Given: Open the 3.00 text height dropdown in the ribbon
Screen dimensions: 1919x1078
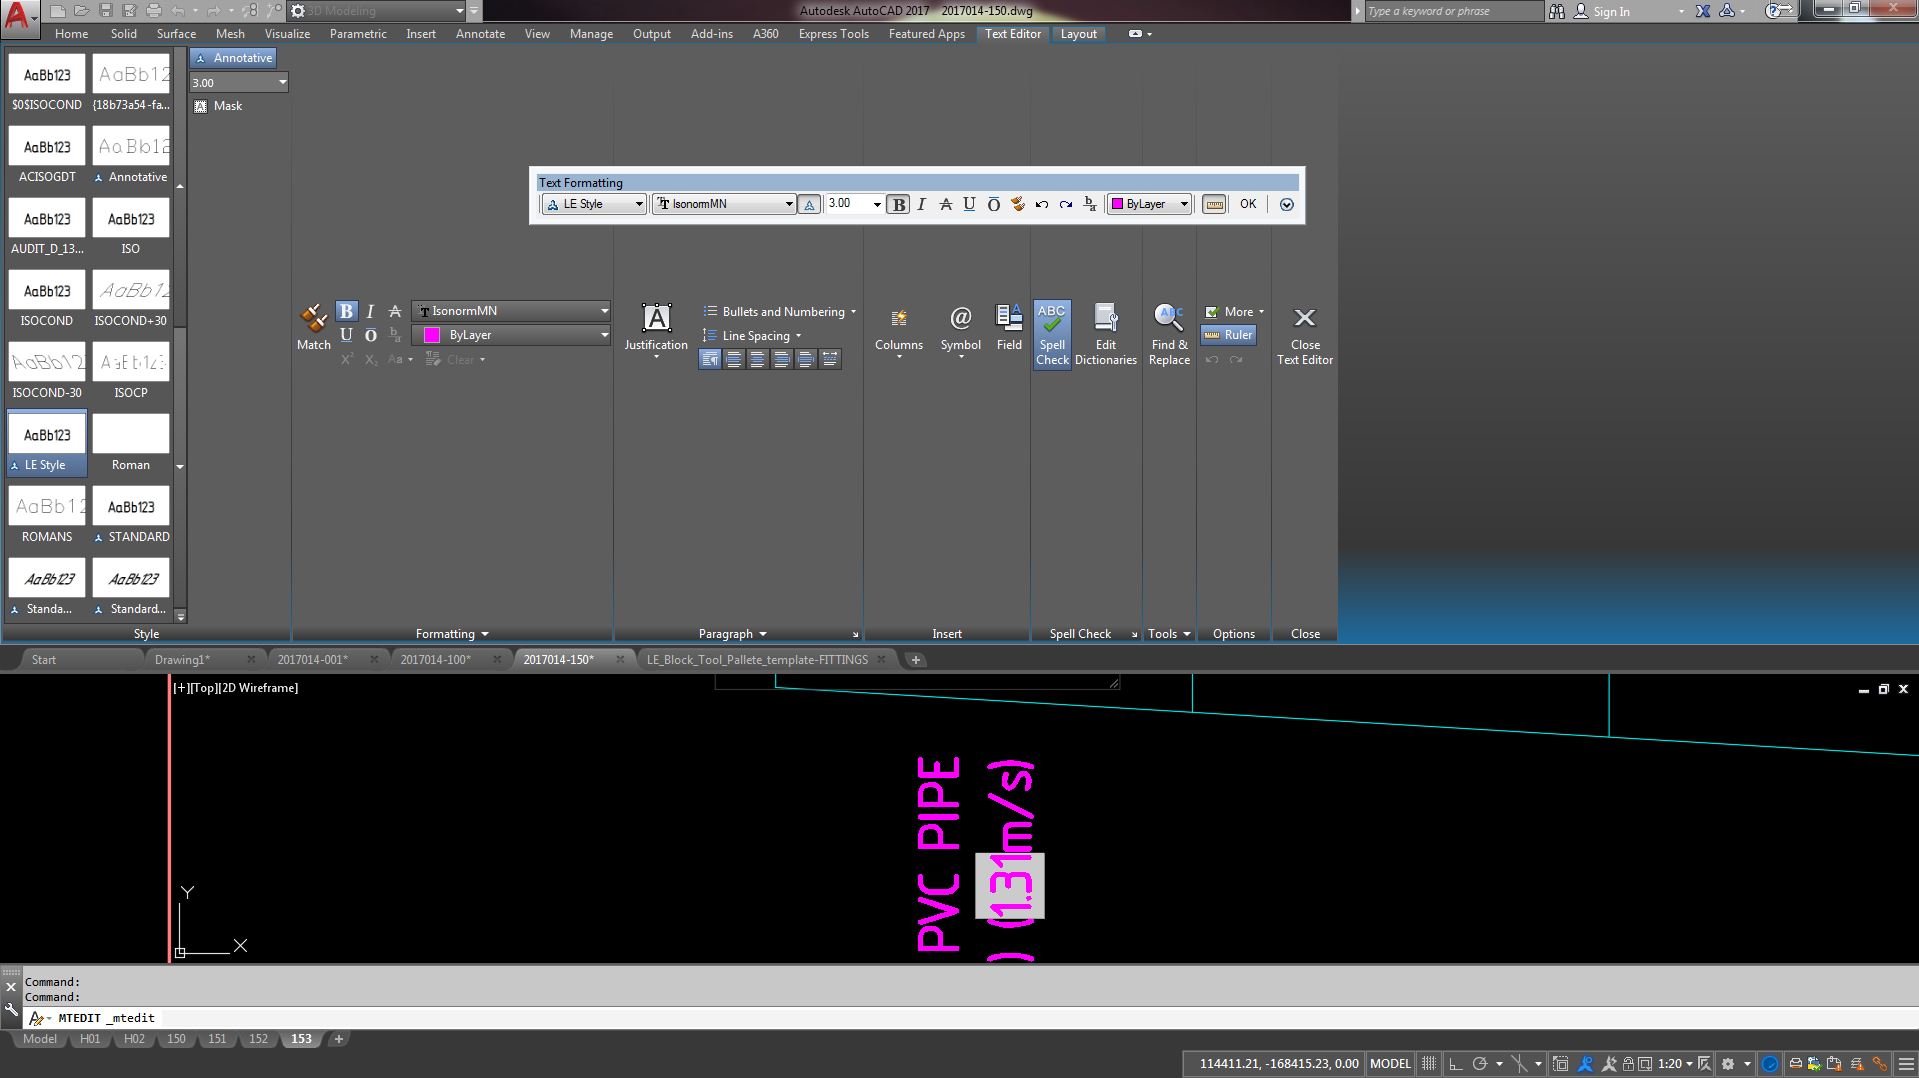Looking at the screenshot, I should pos(239,82).
